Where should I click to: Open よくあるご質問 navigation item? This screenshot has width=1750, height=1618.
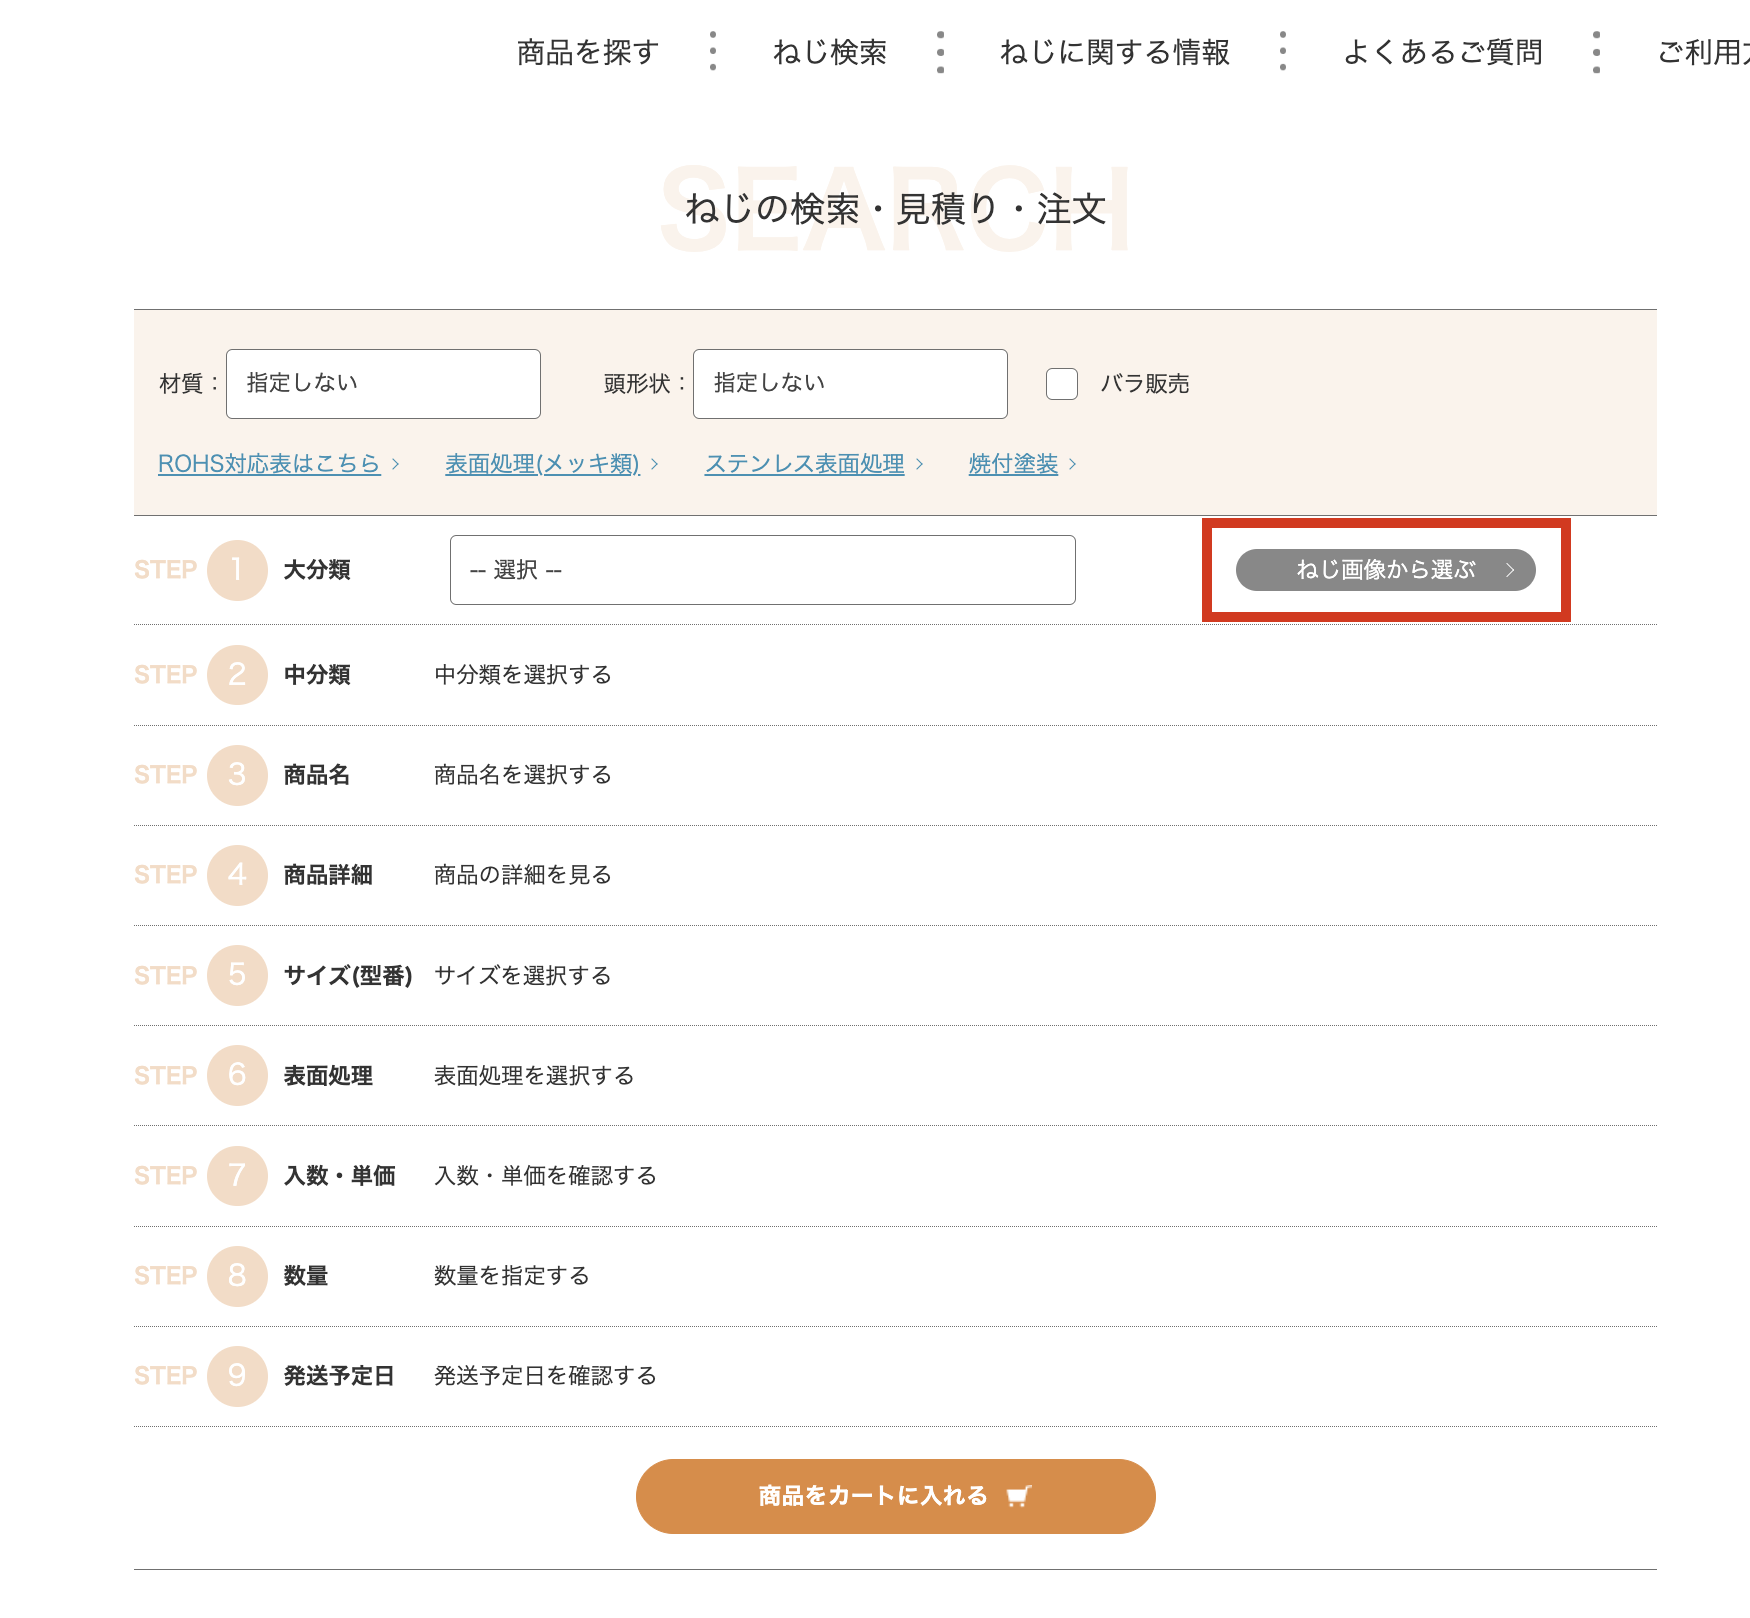click(x=1442, y=52)
